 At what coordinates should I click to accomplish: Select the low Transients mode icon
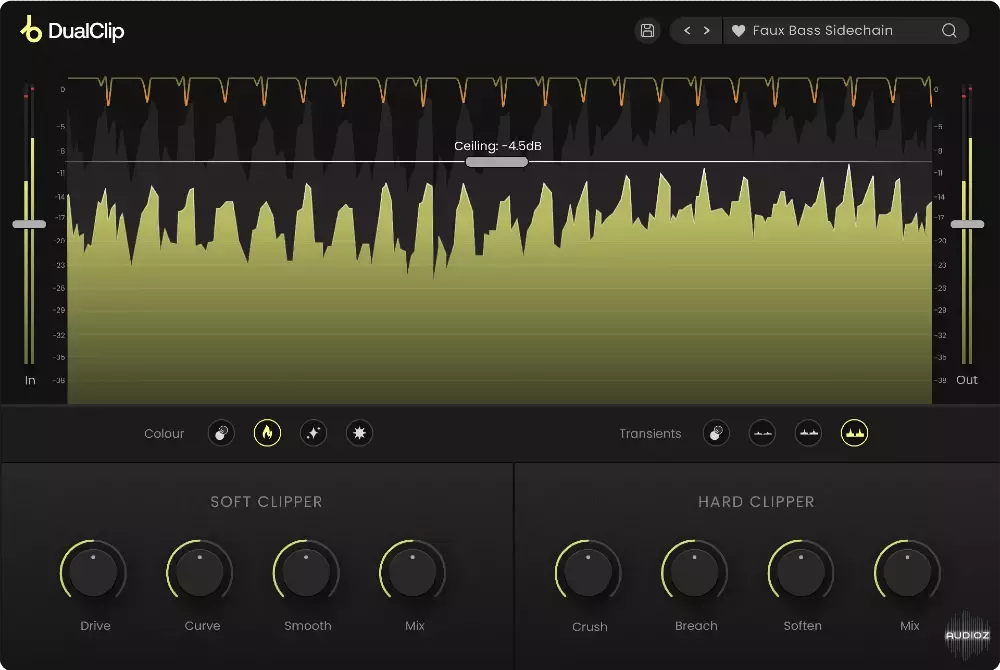[762, 433]
